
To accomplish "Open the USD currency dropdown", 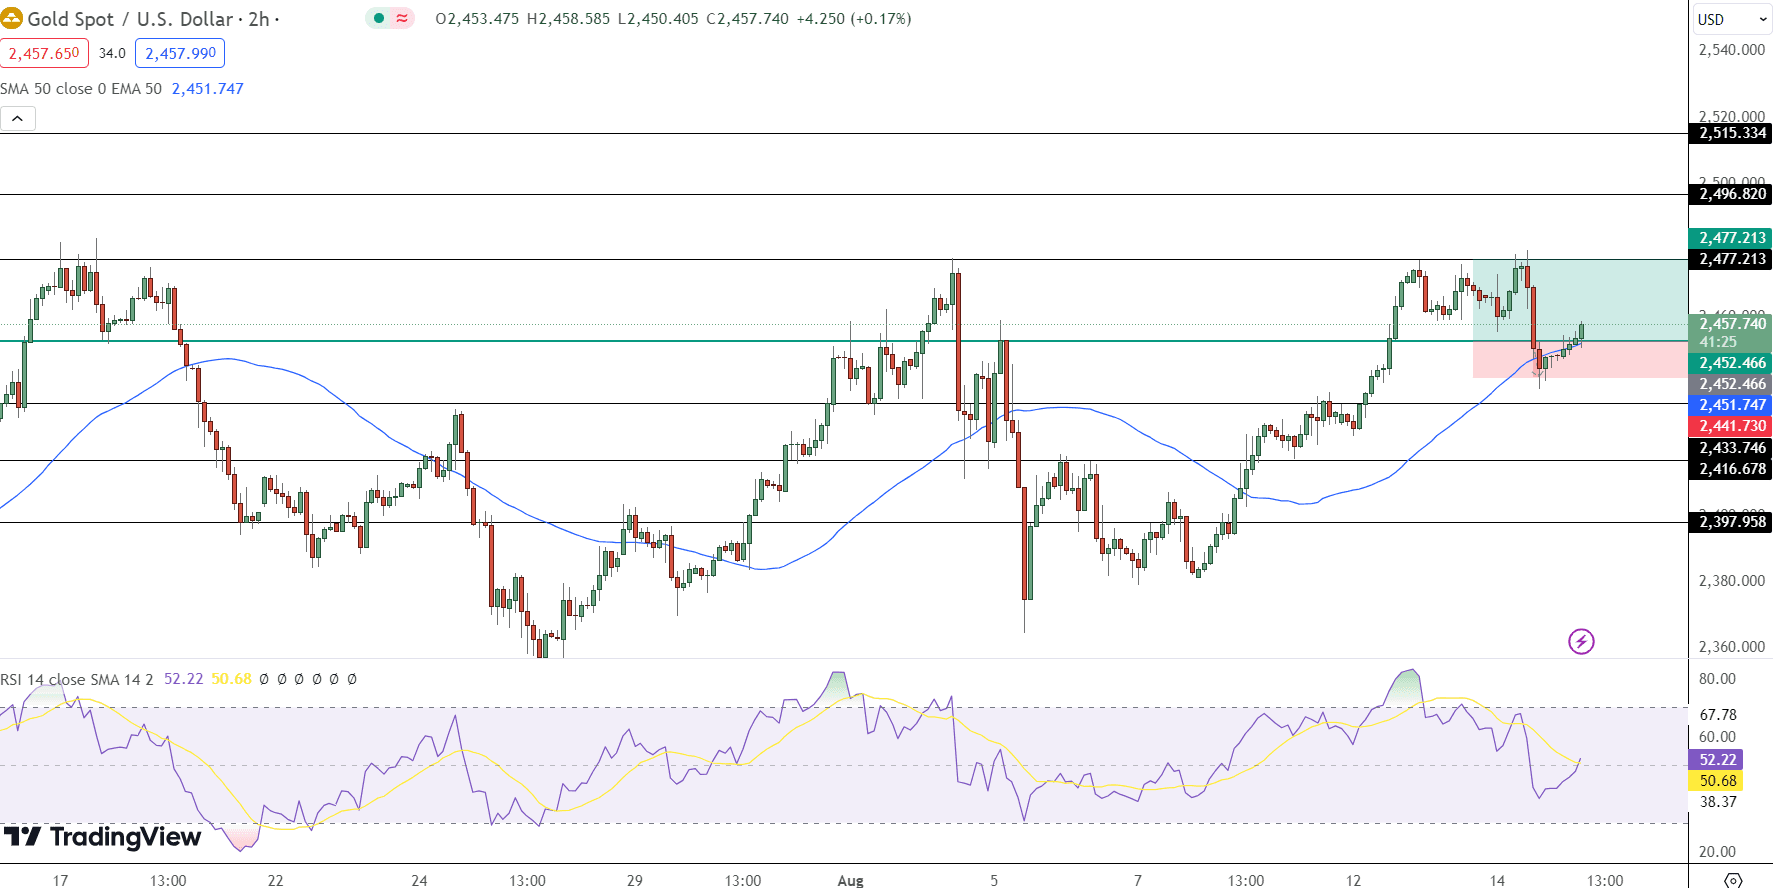I will [x=1732, y=19].
